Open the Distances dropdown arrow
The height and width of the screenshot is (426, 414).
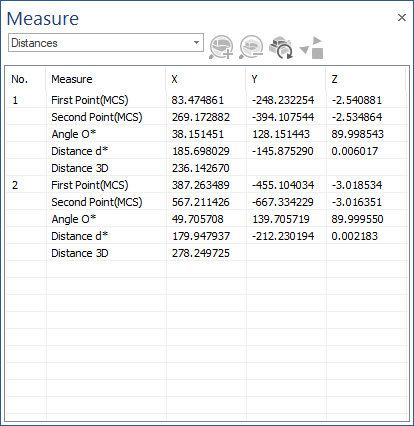196,43
